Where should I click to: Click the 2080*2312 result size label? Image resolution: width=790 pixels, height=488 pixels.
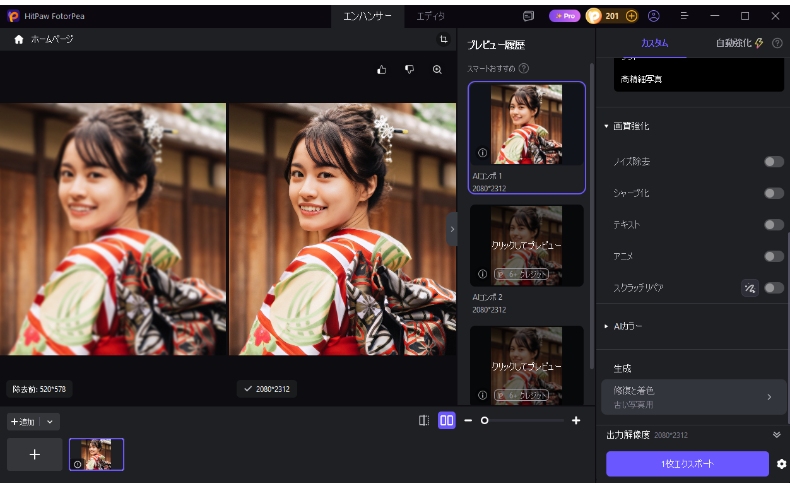coord(267,389)
